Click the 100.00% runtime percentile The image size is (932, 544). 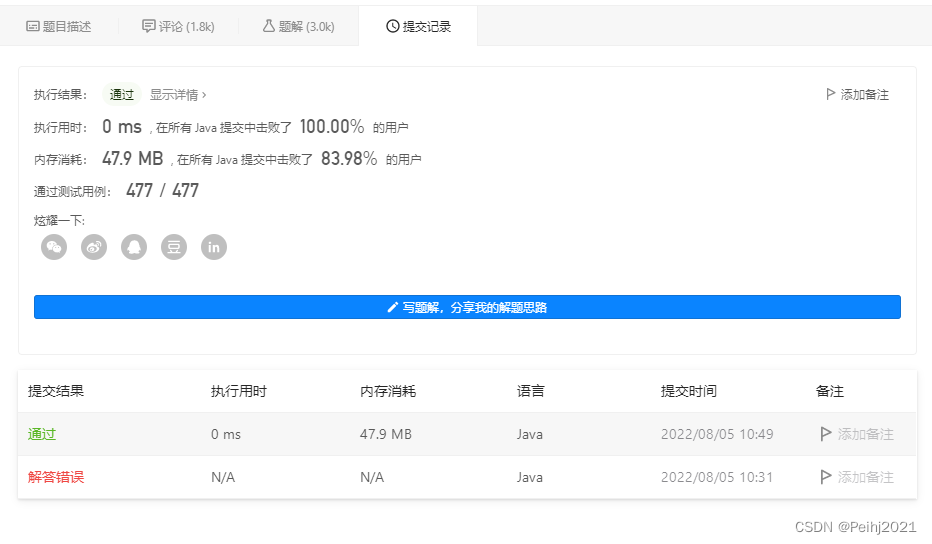coord(332,126)
